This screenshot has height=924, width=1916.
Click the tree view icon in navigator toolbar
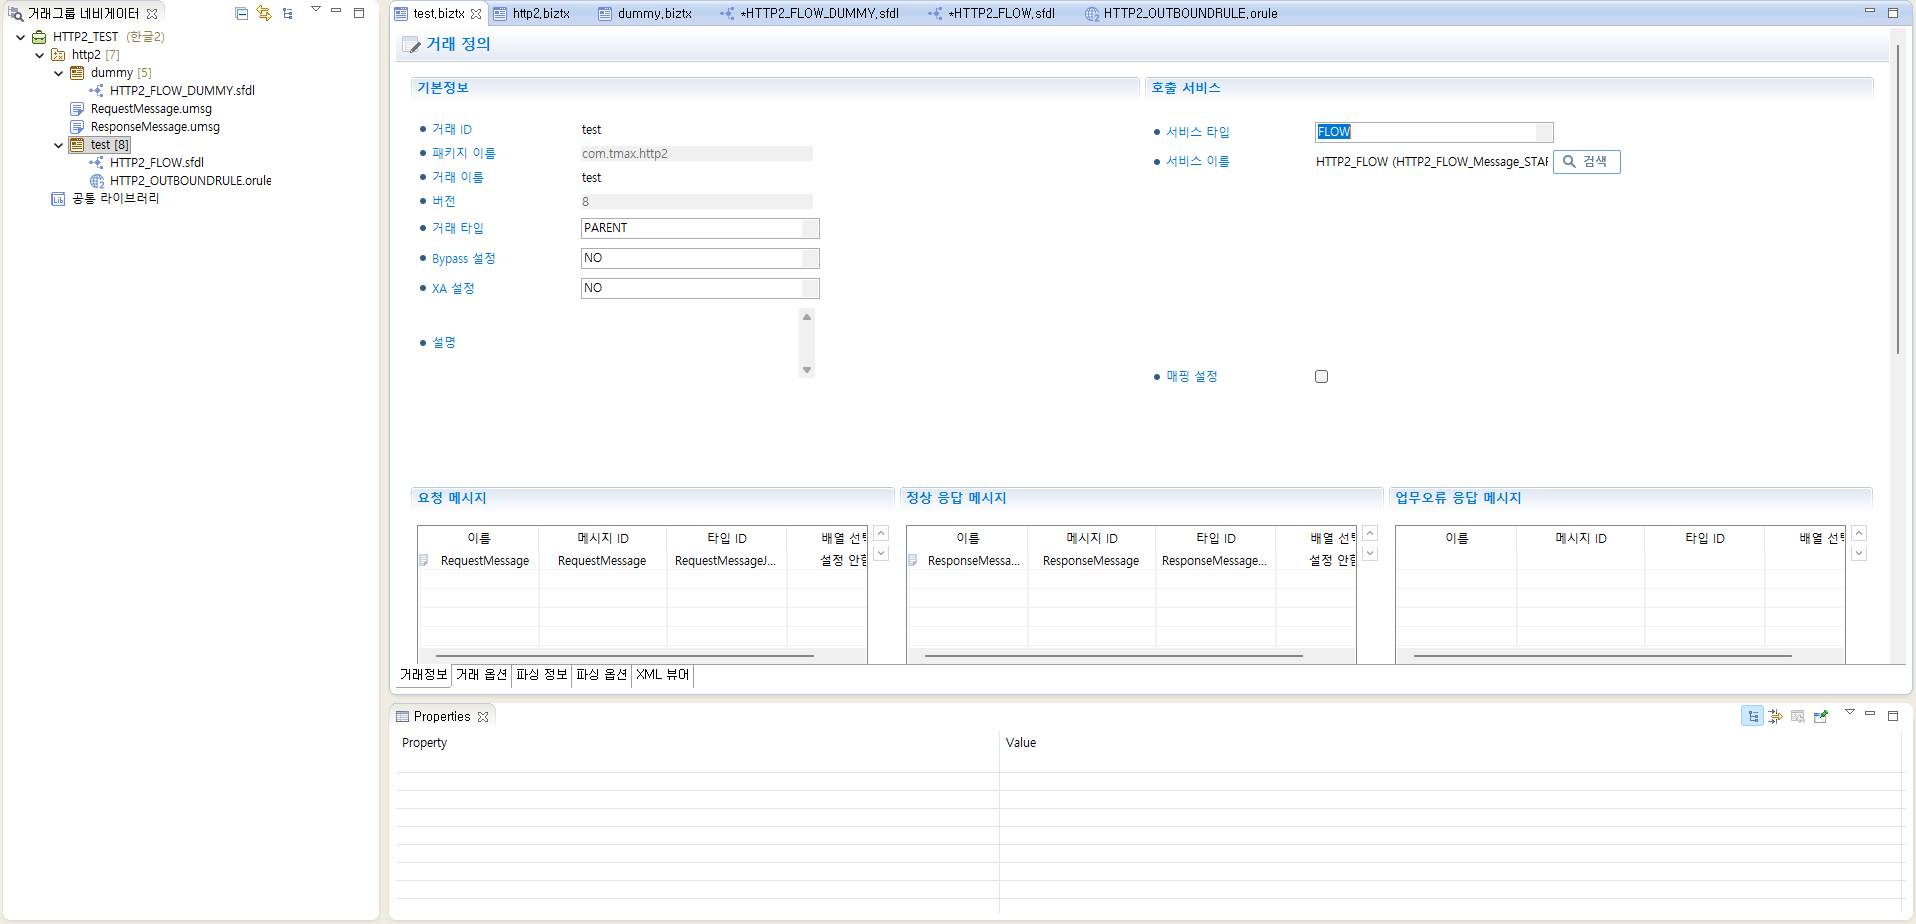(288, 13)
